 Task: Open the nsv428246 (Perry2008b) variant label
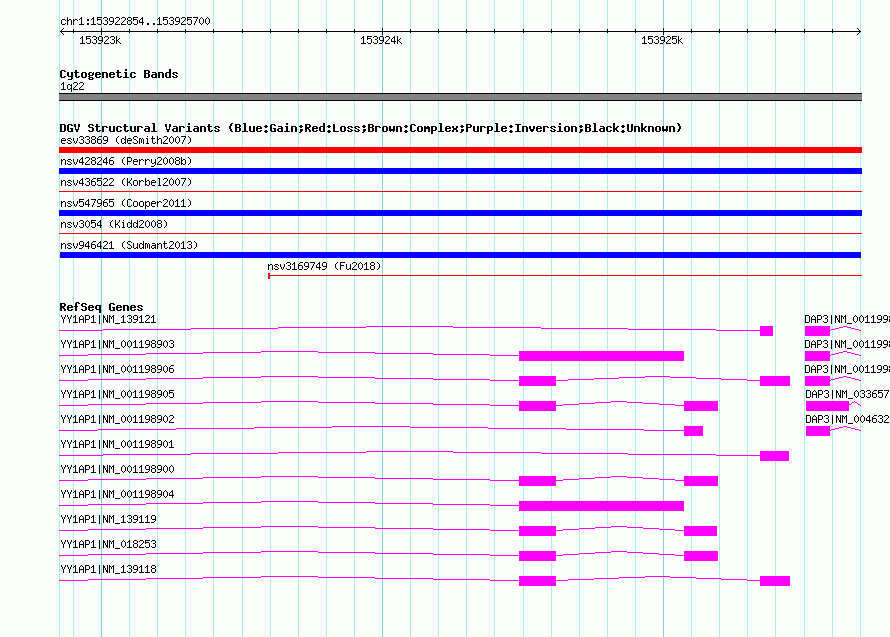126,161
